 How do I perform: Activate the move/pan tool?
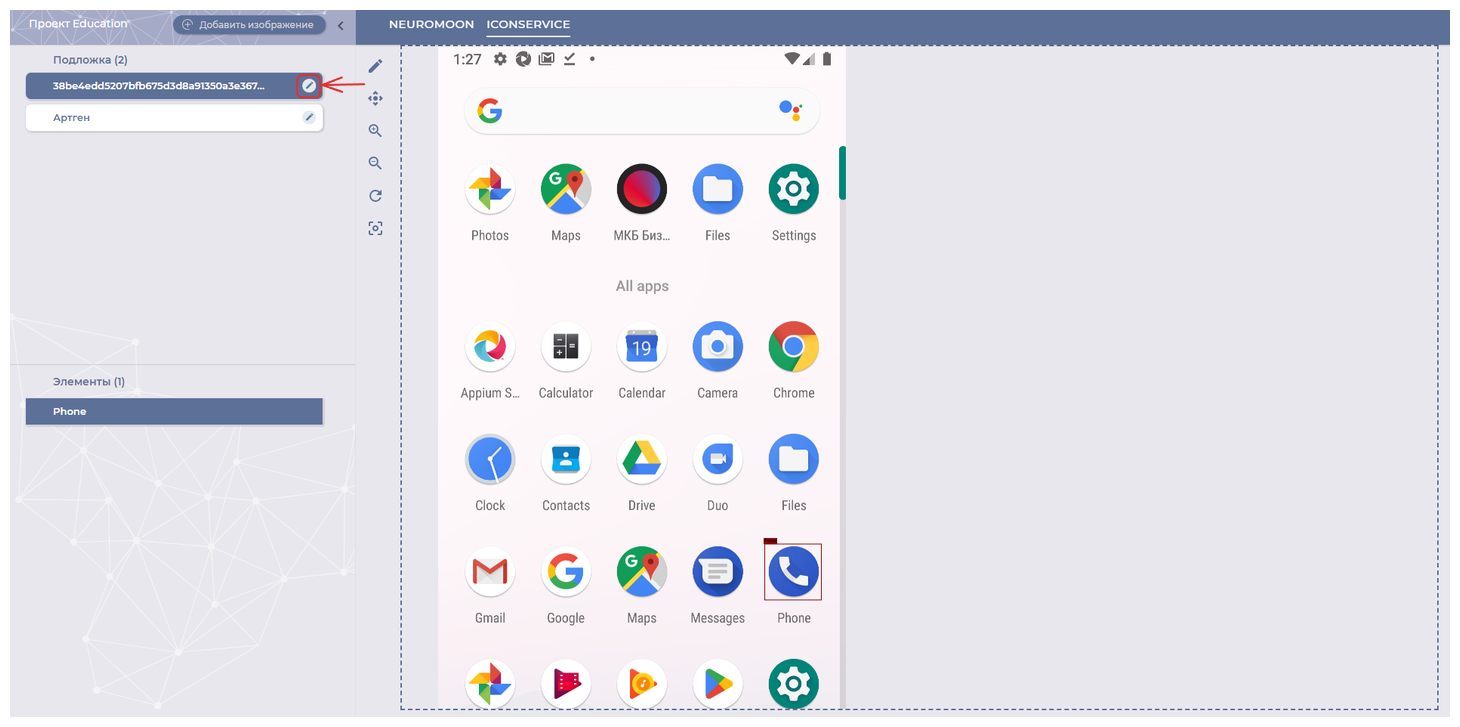coord(375,98)
